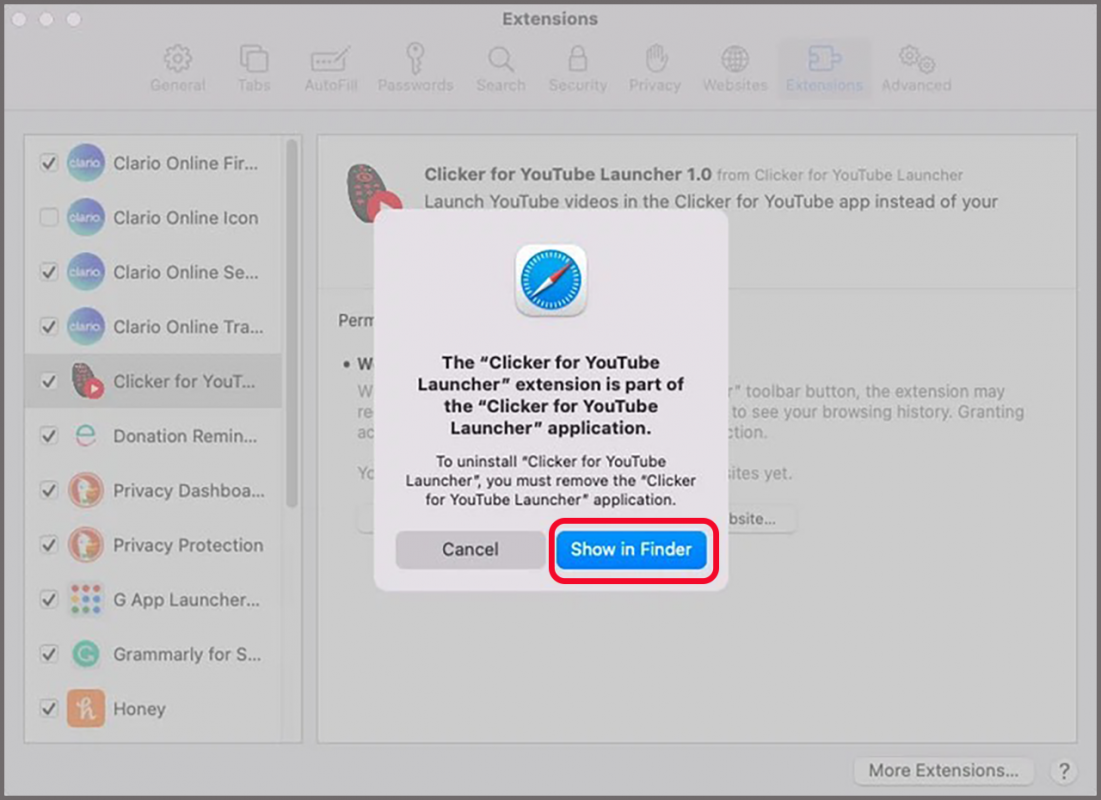Click Show in Finder button
Image resolution: width=1101 pixels, height=800 pixels.
pyautogui.click(x=631, y=549)
